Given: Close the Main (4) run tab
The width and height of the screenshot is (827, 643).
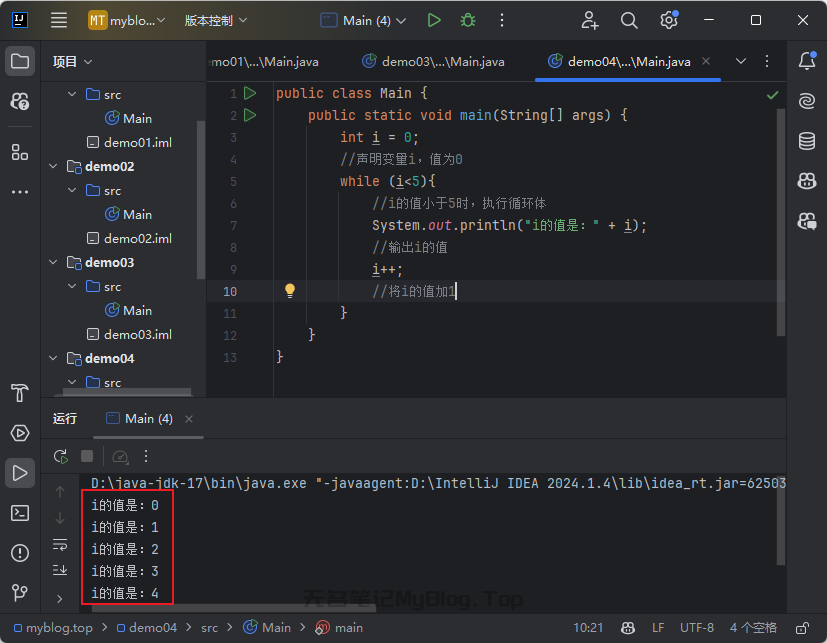Looking at the screenshot, I should point(189,419).
